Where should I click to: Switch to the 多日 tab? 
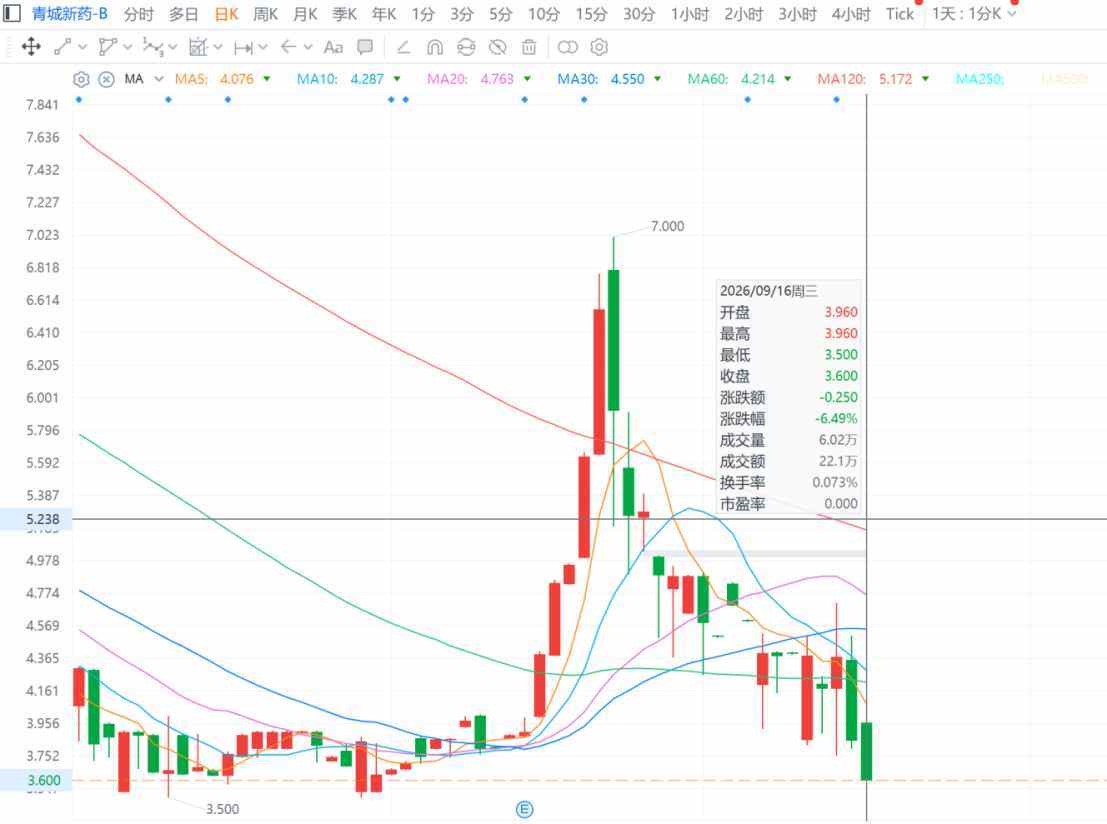pyautogui.click(x=184, y=14)
